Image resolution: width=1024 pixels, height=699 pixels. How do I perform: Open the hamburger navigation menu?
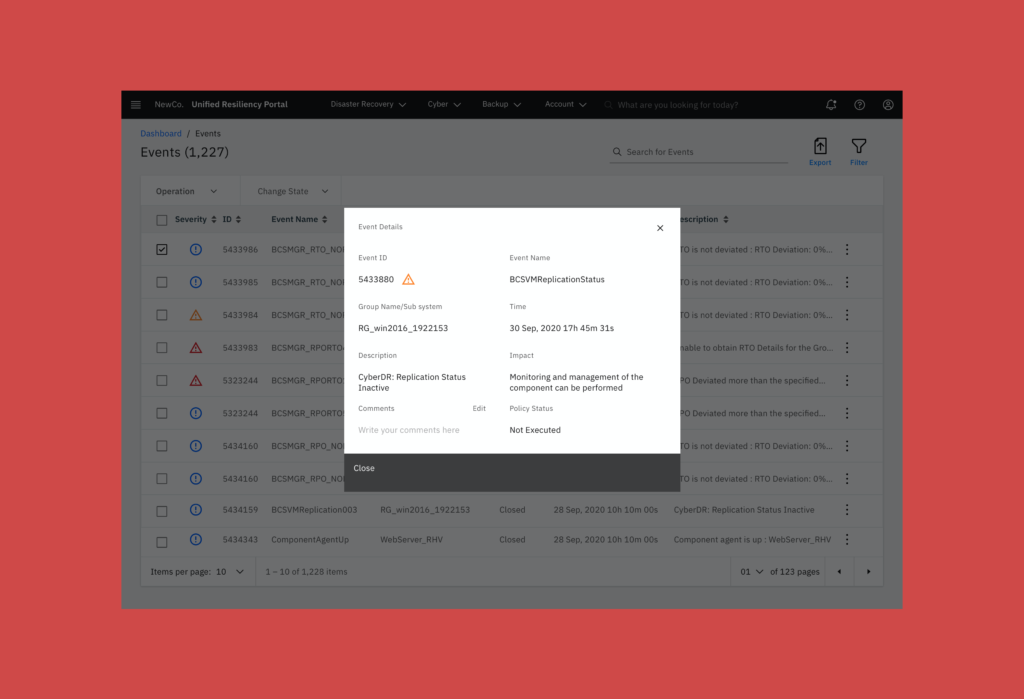click(136, 105)
